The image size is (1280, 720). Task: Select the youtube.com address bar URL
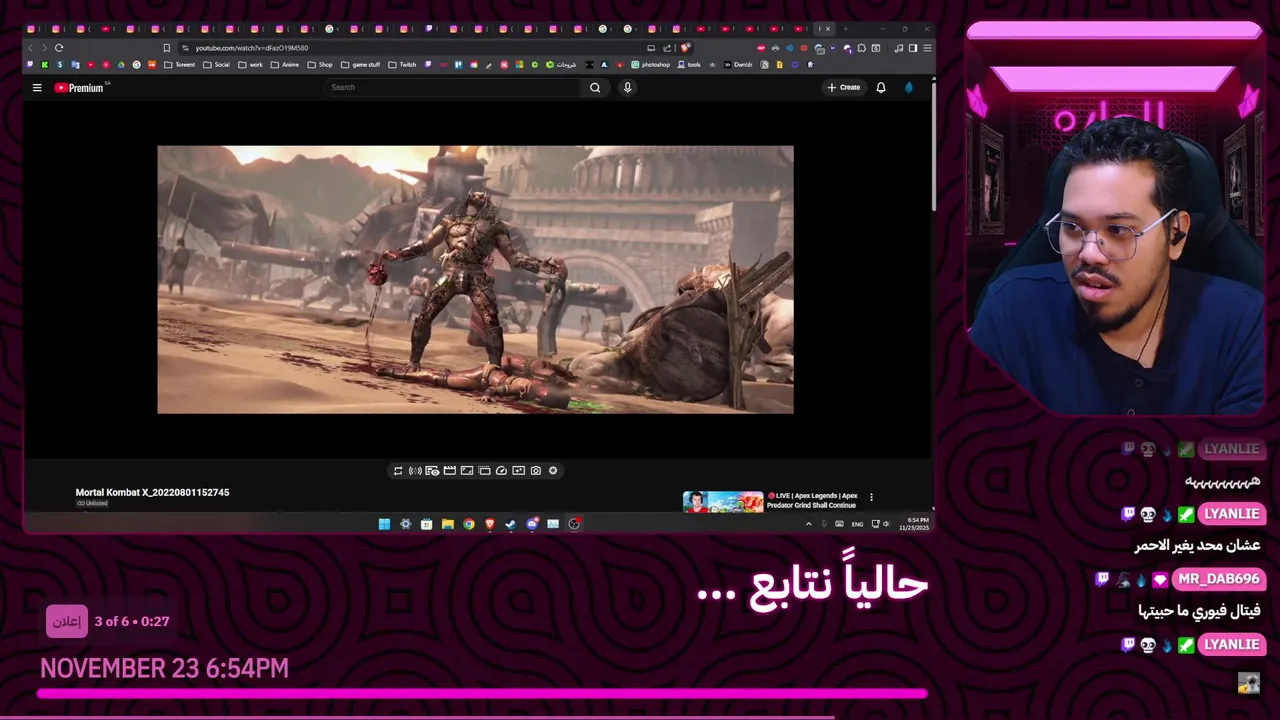click(252, 48)
